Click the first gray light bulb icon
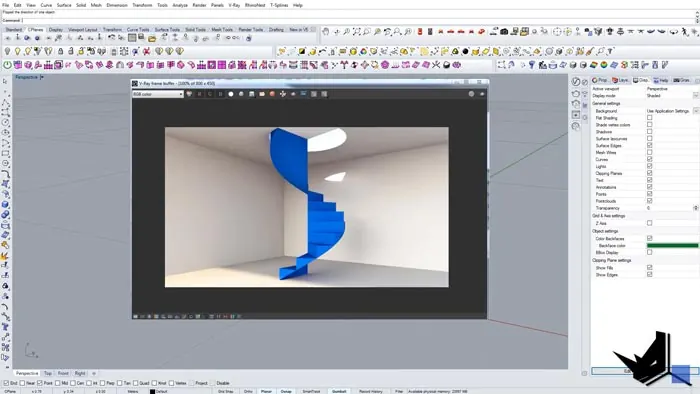 coord(7,52)
